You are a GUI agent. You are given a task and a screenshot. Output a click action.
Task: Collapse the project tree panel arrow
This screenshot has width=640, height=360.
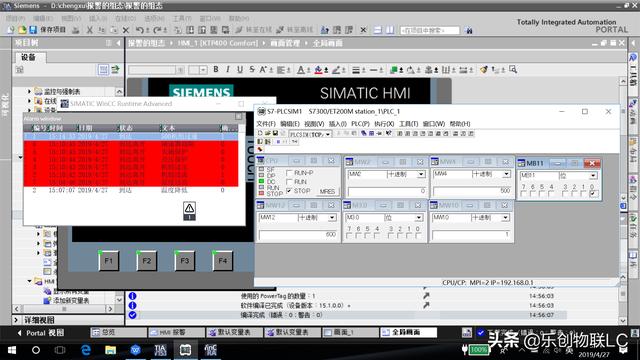(118, 43)
